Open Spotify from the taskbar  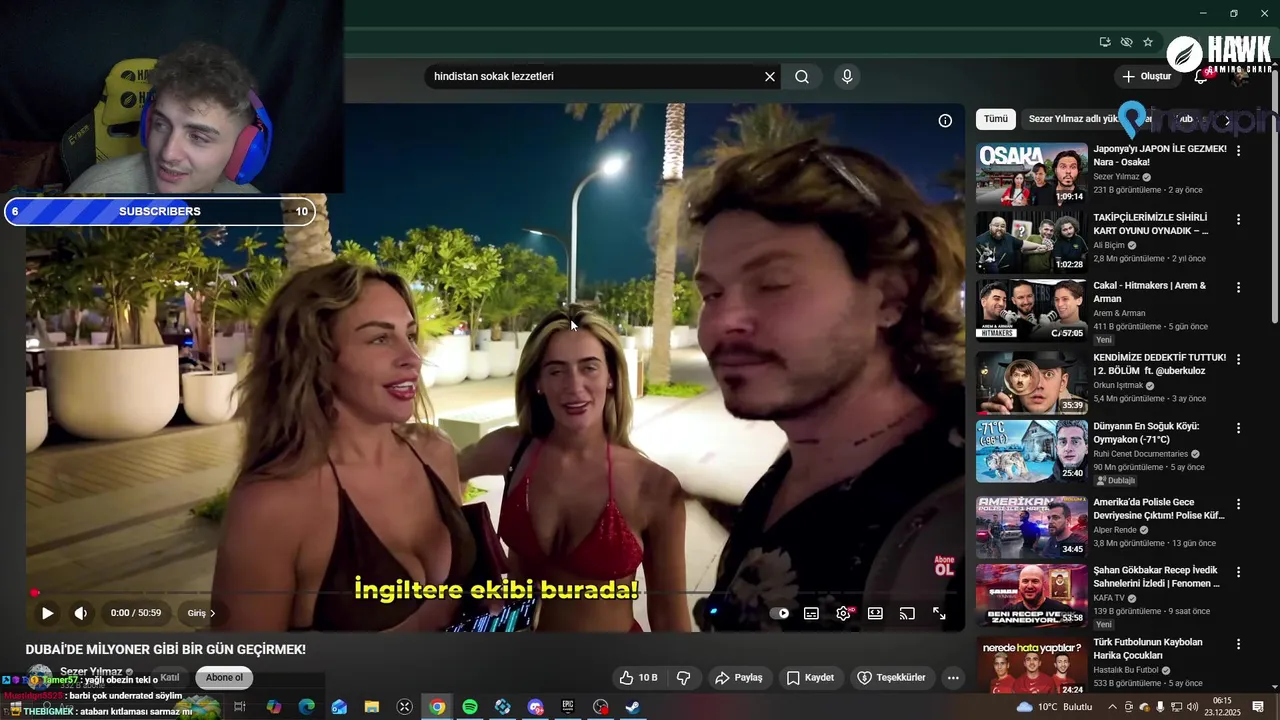(x=470, y=707)
